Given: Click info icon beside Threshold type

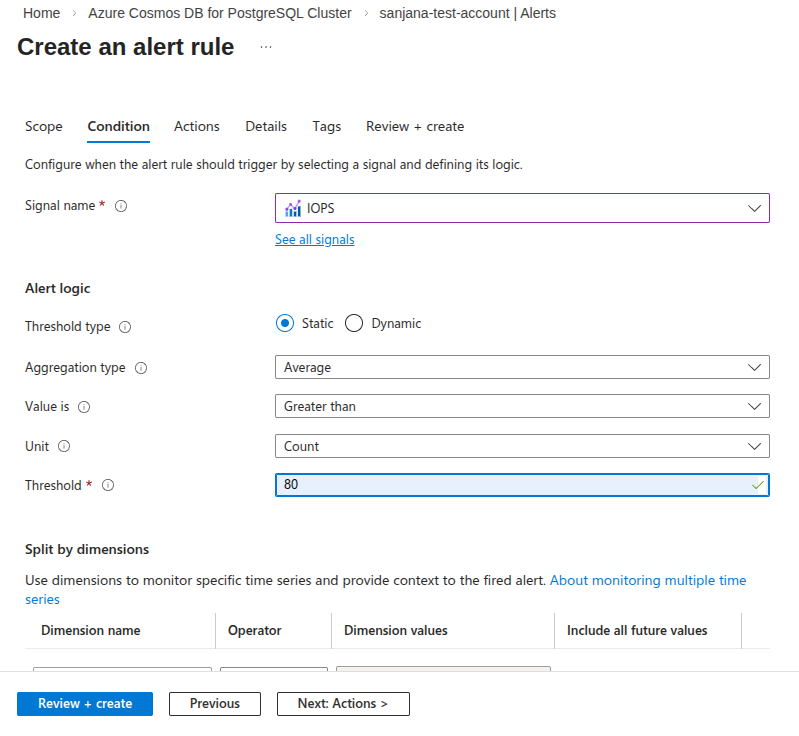Looking at the screenshot, I should pyautogui.click(x=125, y=327).
